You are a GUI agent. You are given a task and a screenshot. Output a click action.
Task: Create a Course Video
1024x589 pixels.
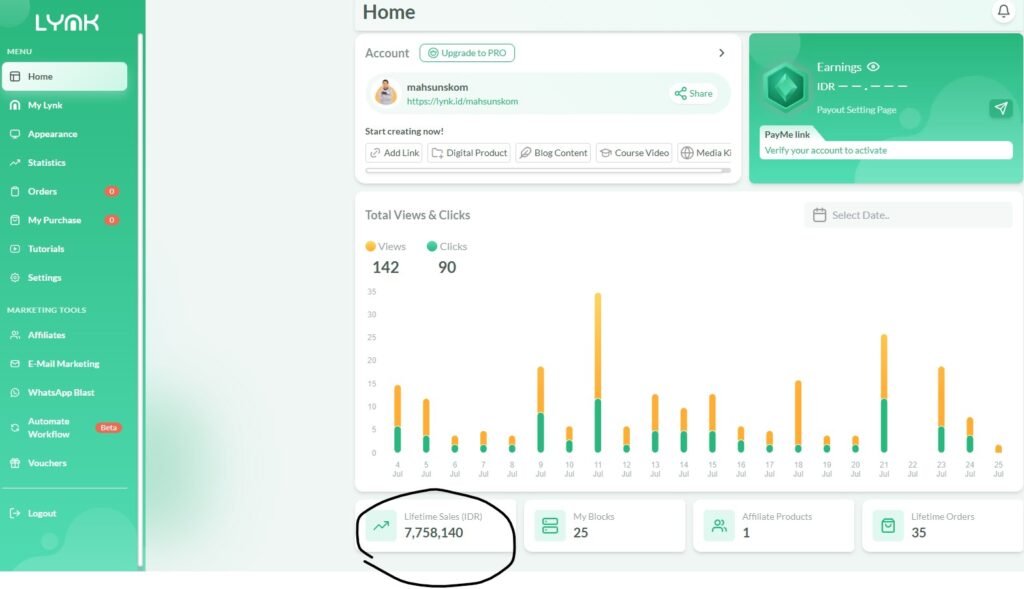[634, 153]
